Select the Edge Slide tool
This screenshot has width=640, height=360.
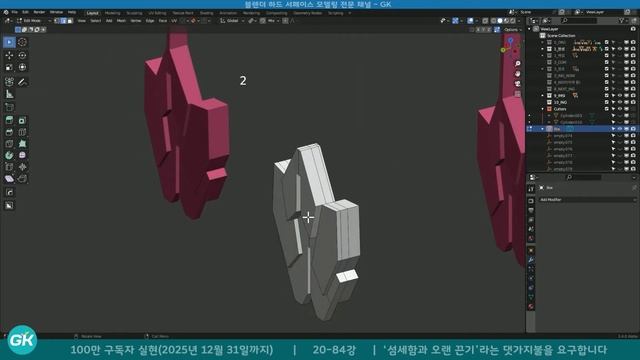point(9,167)
